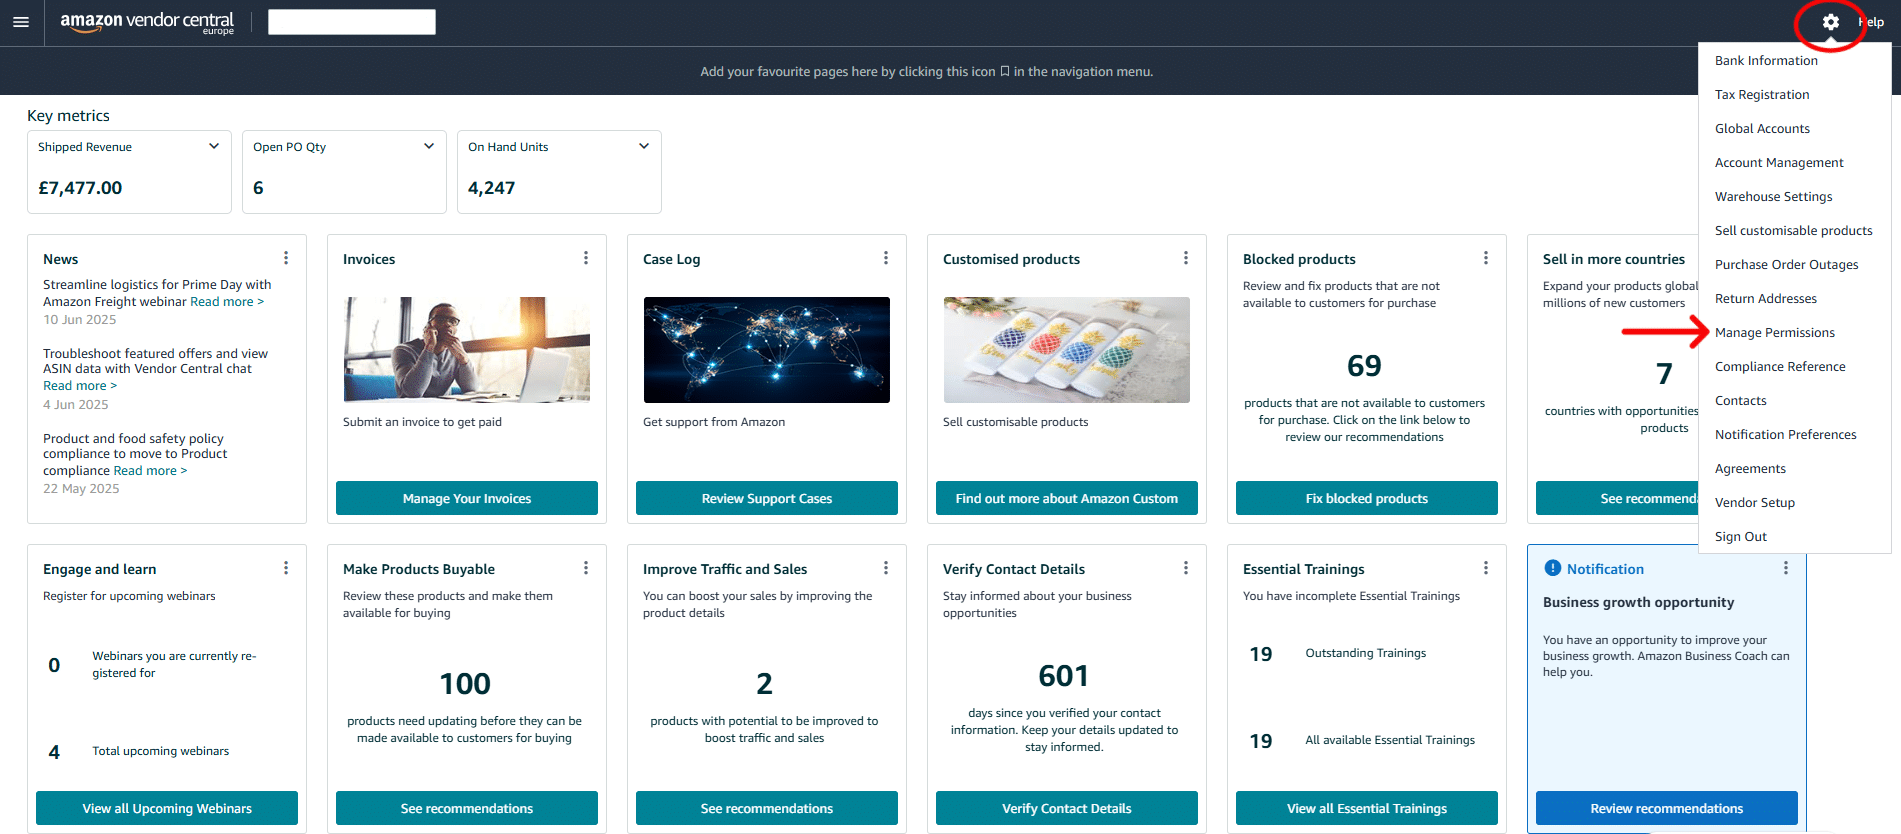Open the Engage and learn card options
Viewport: 1901px width, 834px height.
[286, 568]
